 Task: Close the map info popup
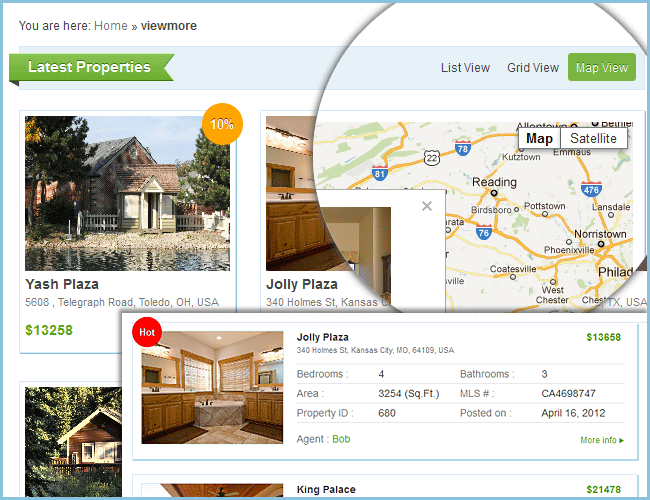coord(427,206)
